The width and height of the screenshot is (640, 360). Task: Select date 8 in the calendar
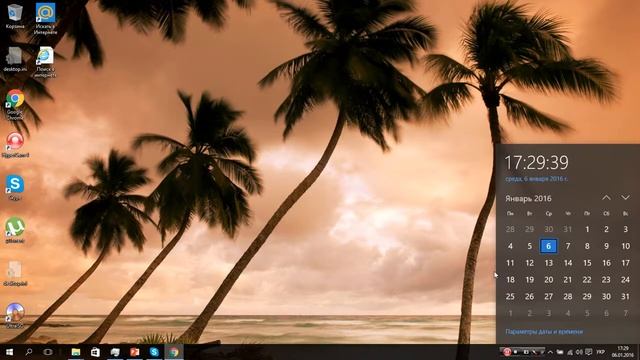pos(587,246)
